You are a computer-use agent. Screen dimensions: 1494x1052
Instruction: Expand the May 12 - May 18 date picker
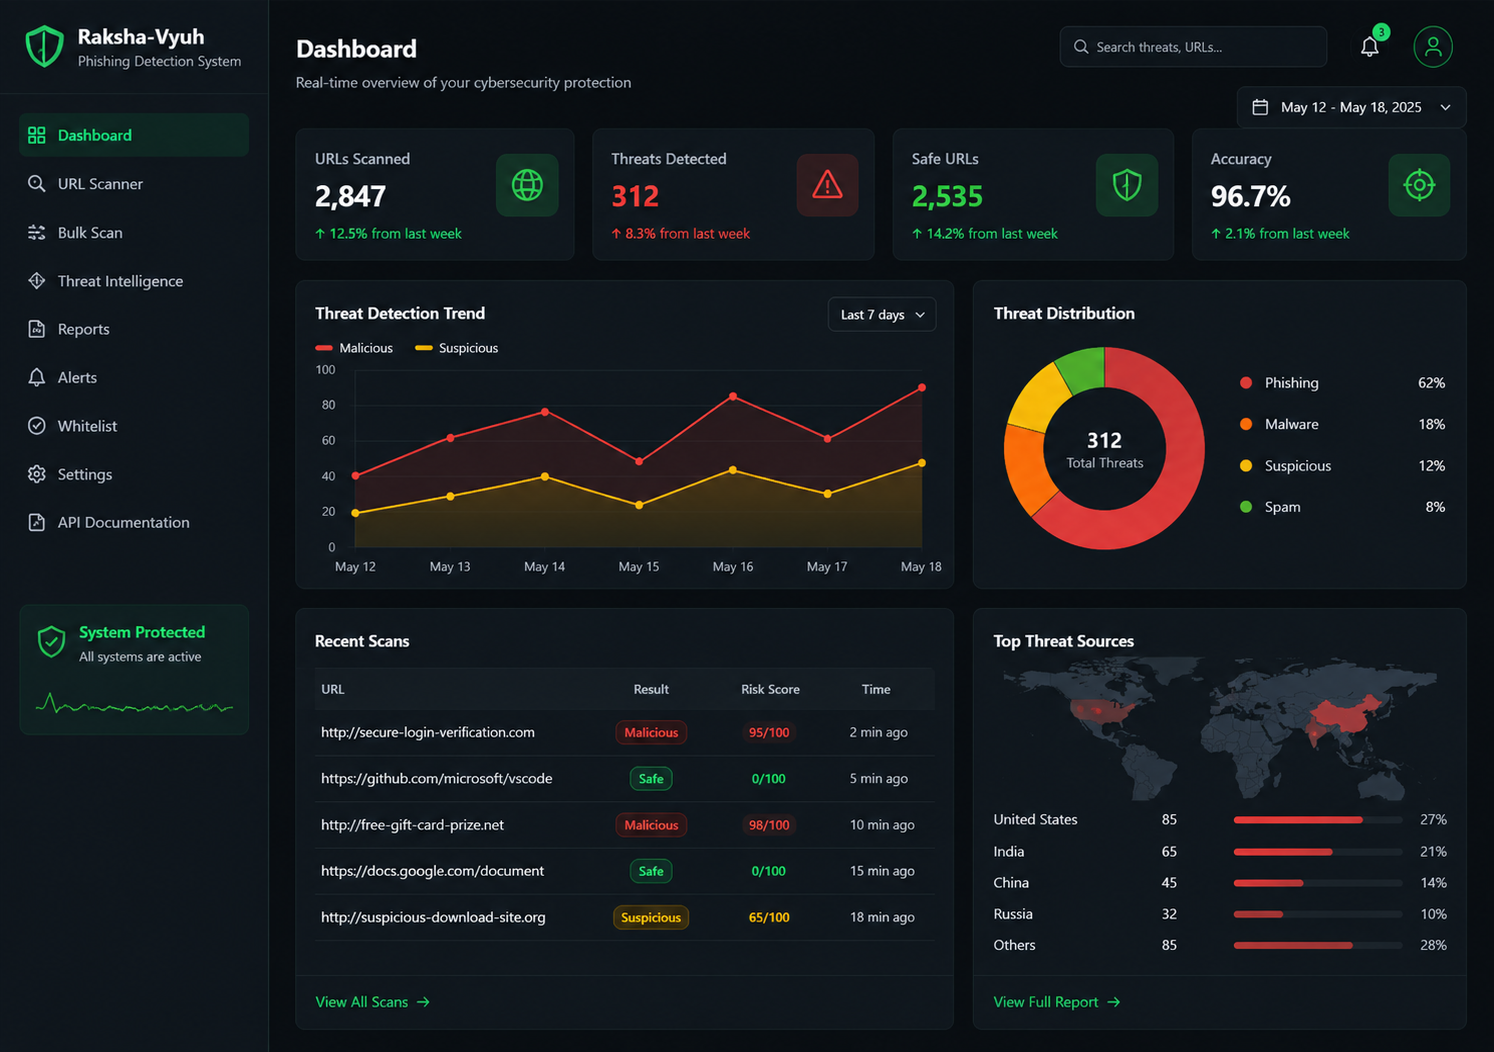[x=1351, y=107]
